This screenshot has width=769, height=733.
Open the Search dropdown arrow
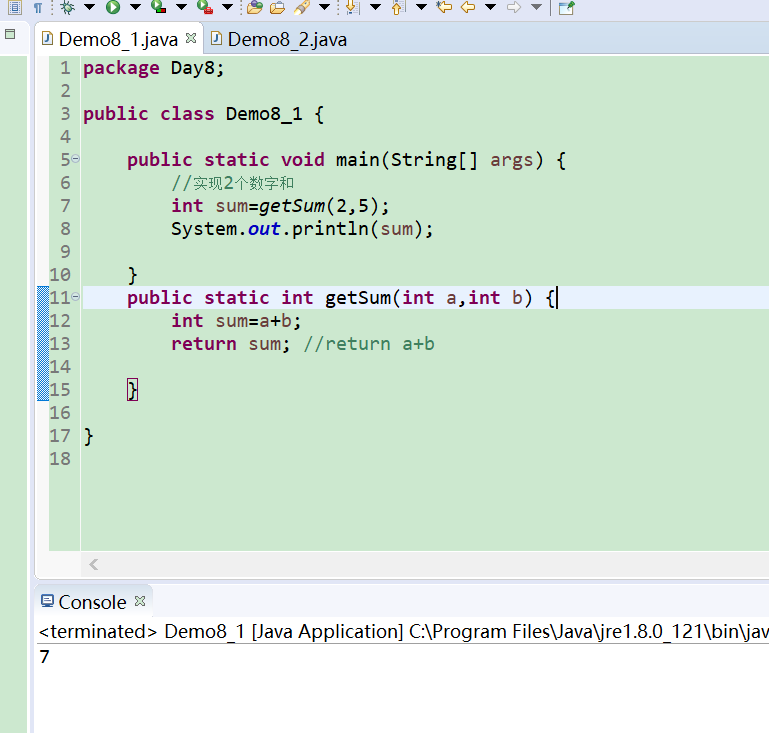[324, 7]
